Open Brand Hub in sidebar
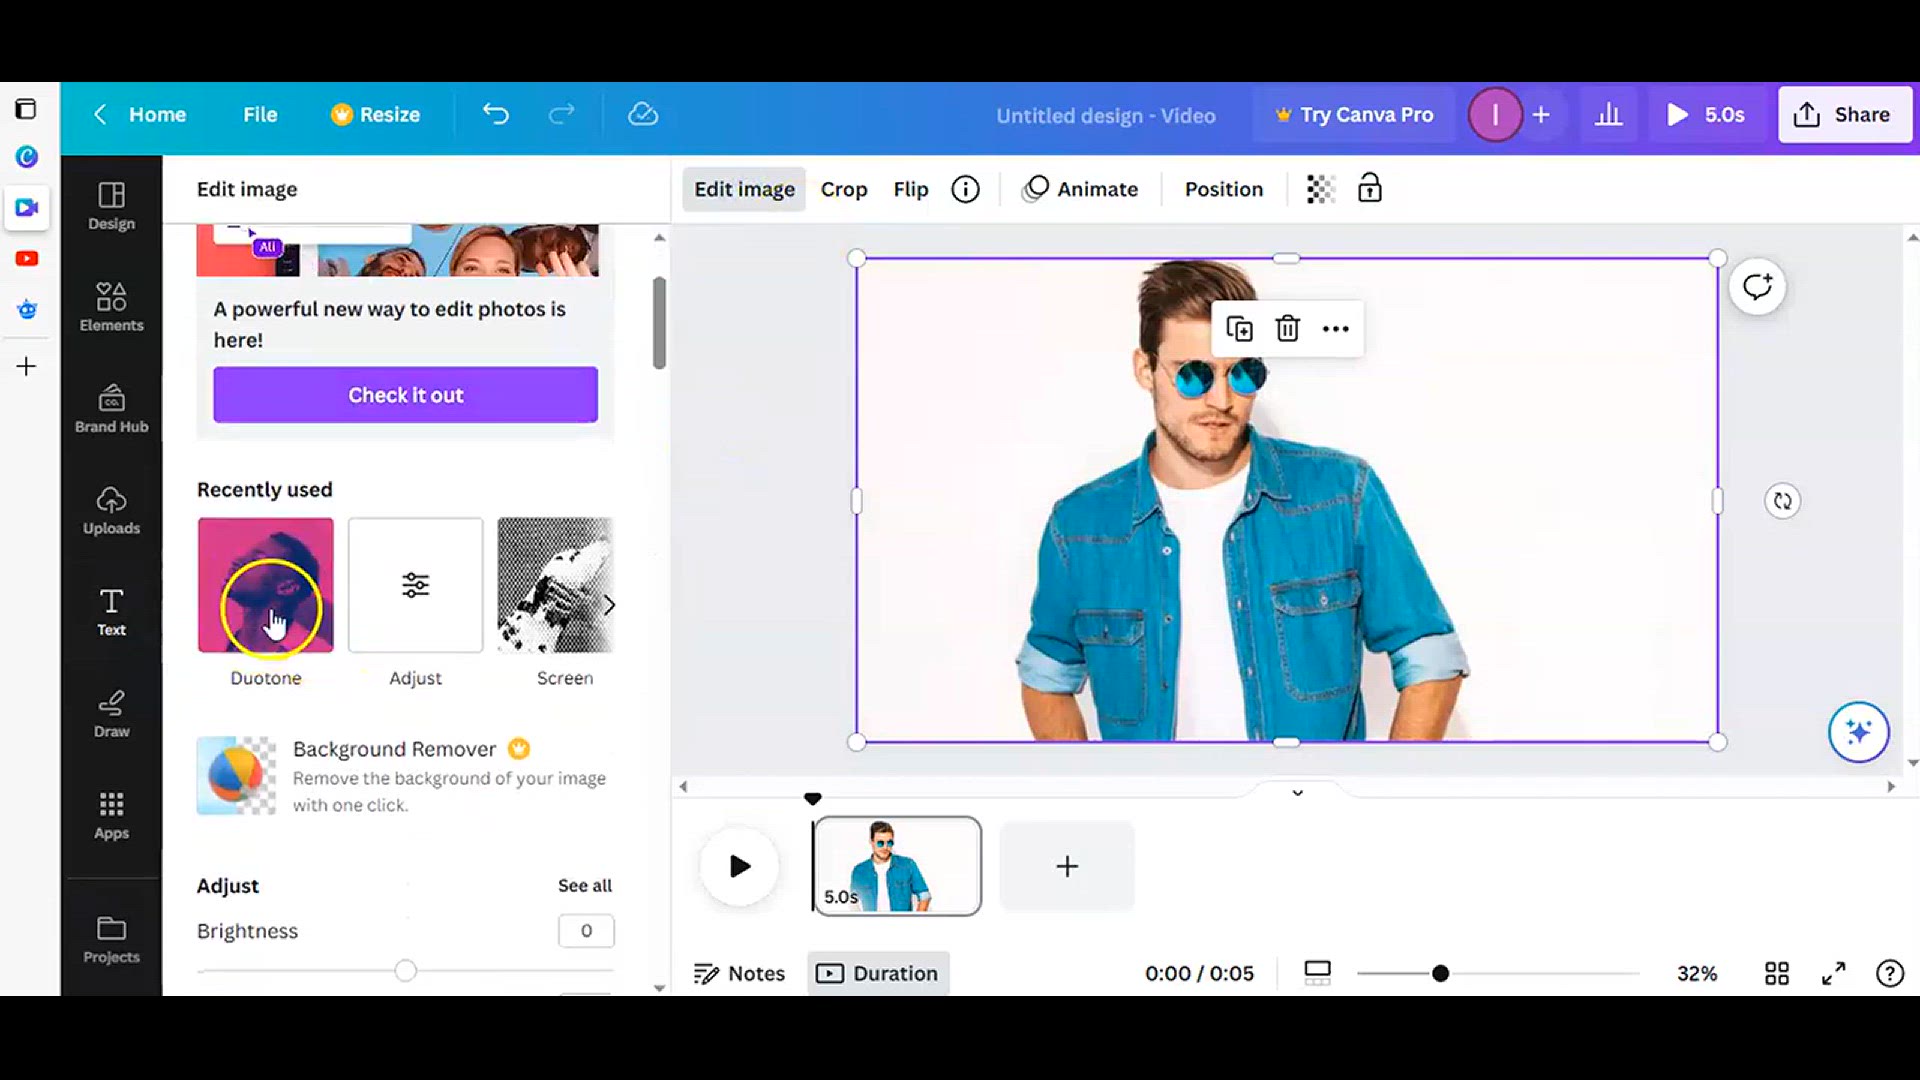The image size is (1920, 1080). 111,408
